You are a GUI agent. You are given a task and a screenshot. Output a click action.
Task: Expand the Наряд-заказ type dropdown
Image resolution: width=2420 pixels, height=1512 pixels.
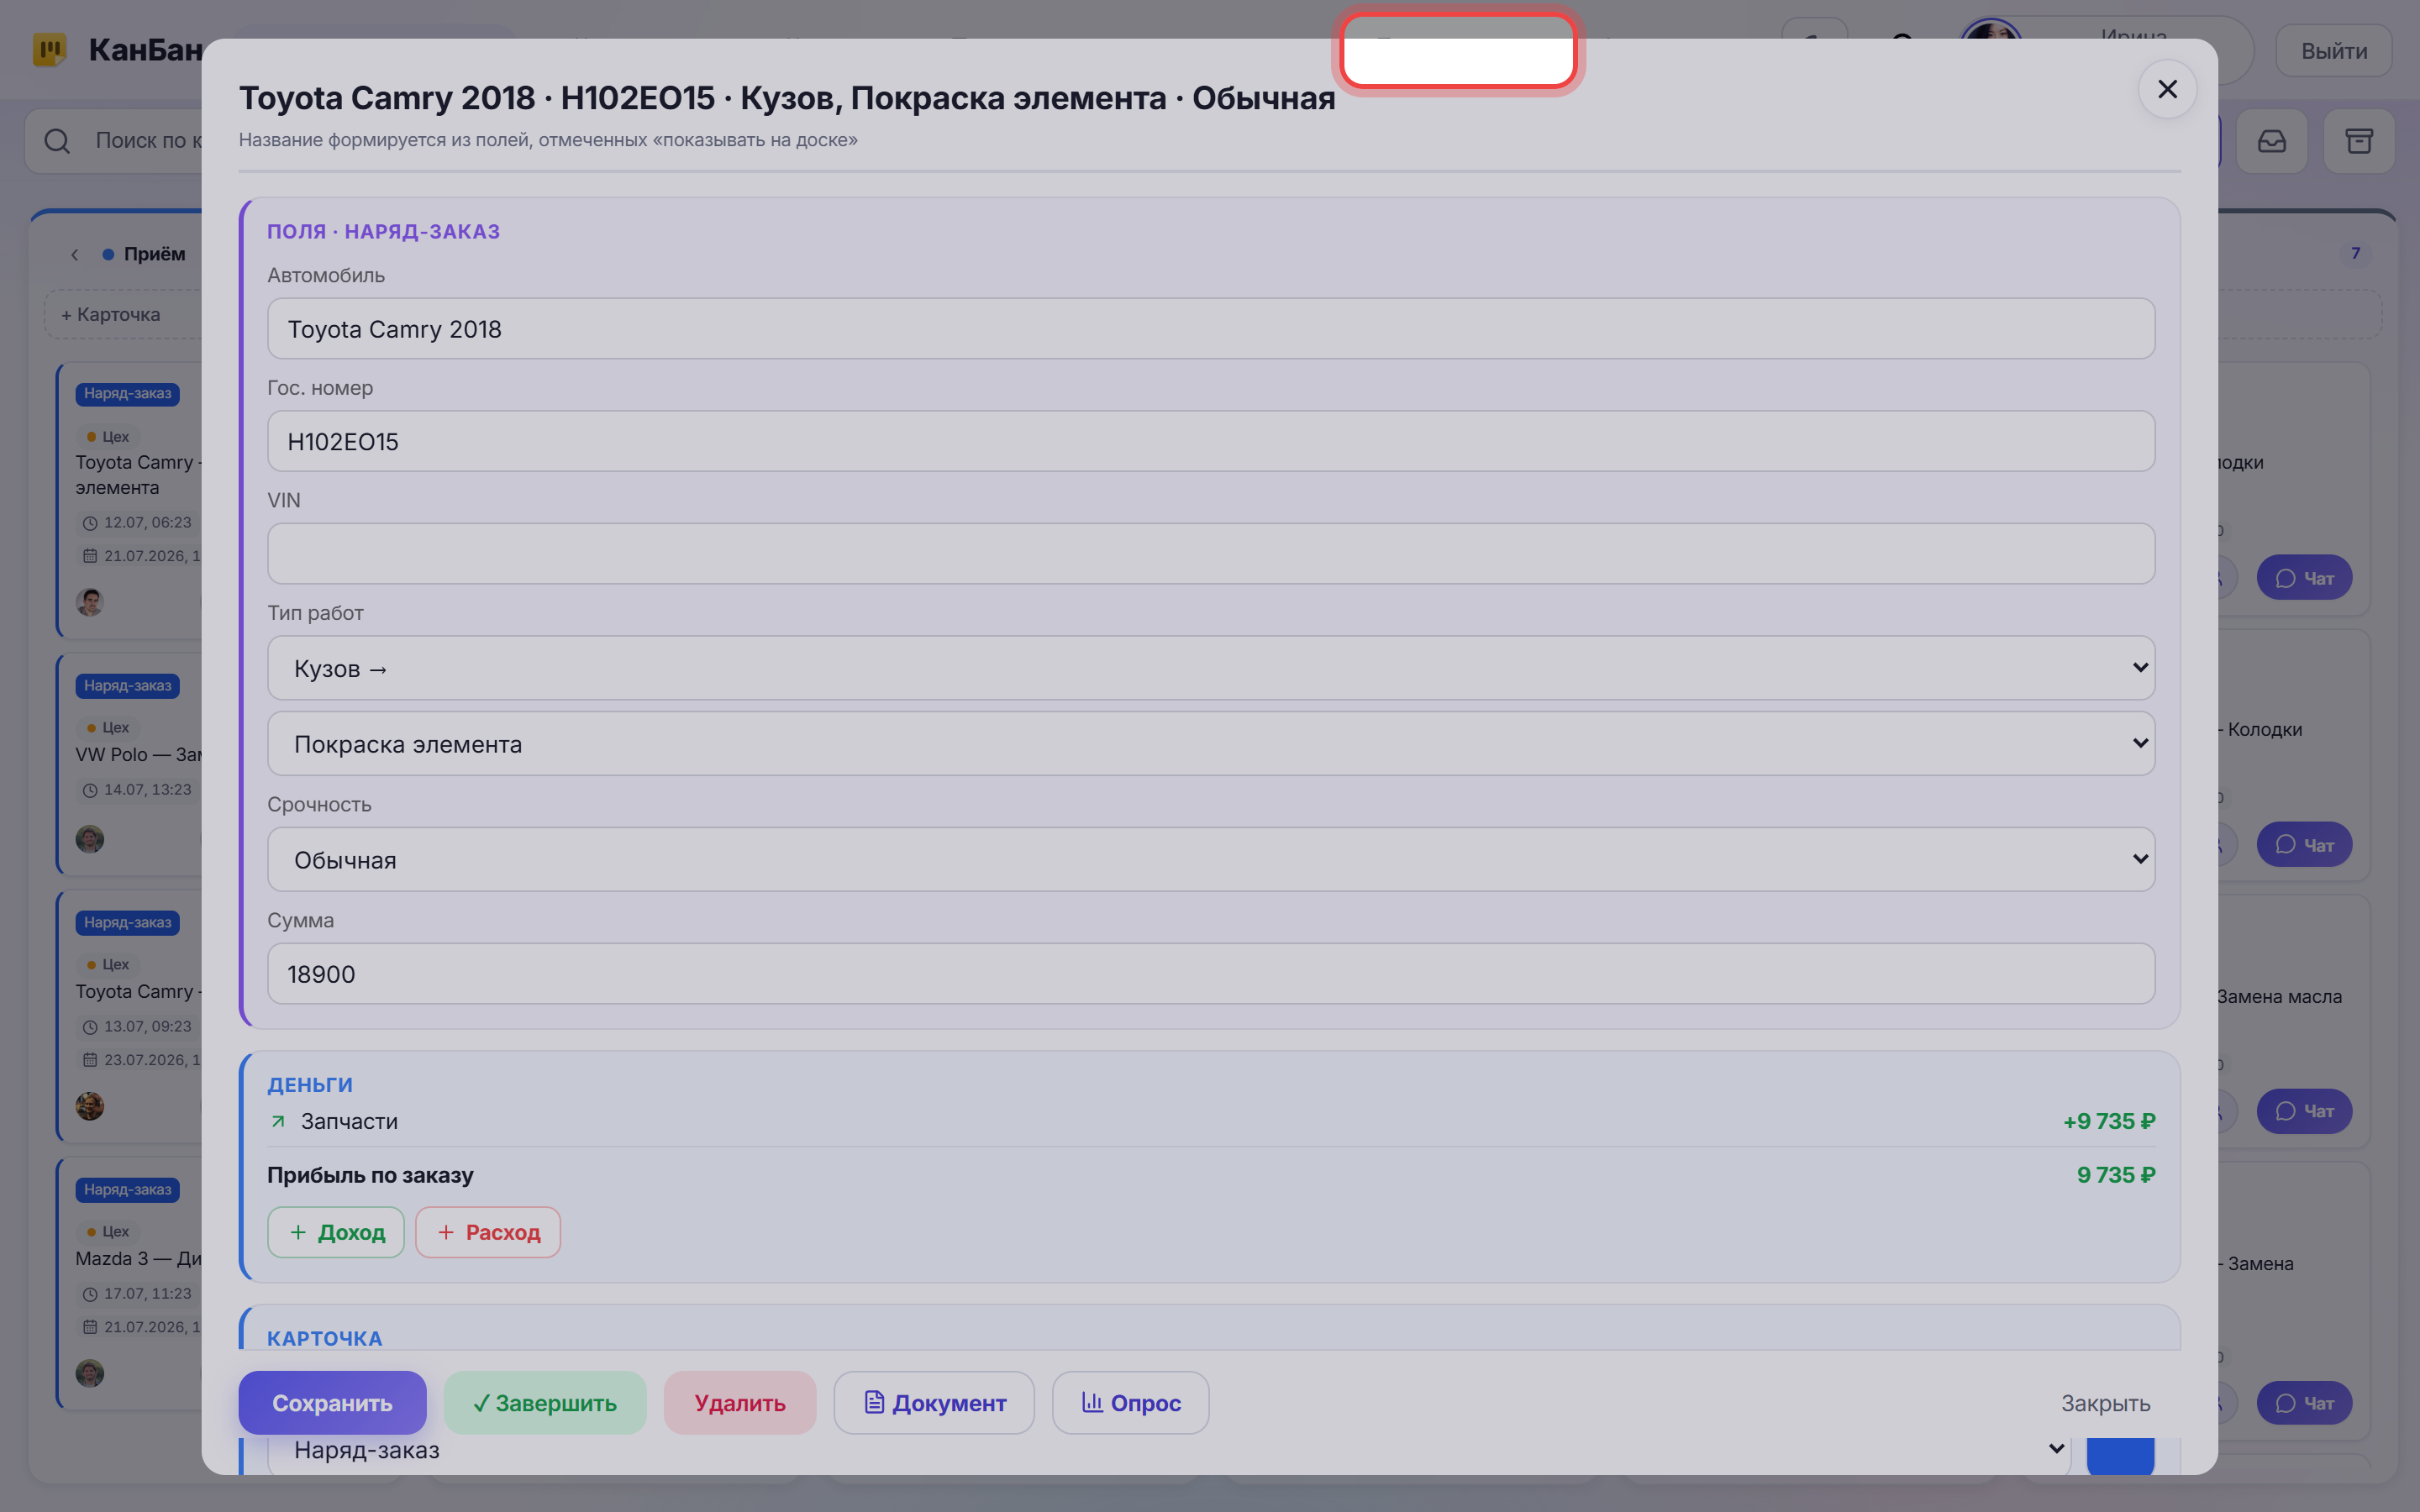pyautogui.click(x=1169, y=1450)
